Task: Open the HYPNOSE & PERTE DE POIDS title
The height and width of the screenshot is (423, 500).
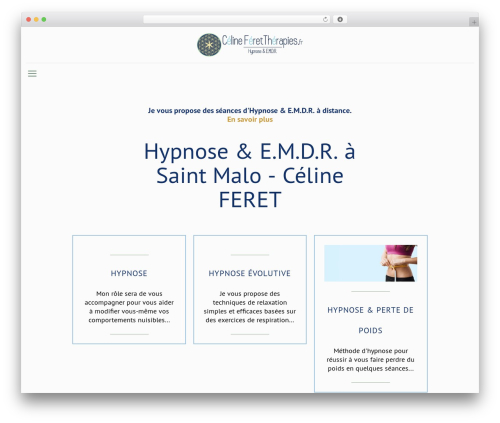Action: point(370,320)
